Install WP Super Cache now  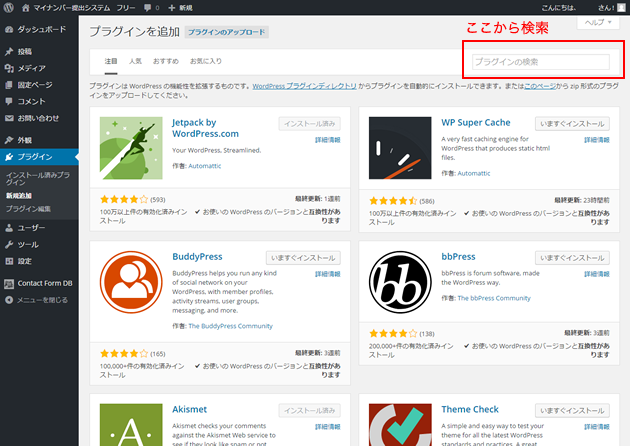[572, 124]
